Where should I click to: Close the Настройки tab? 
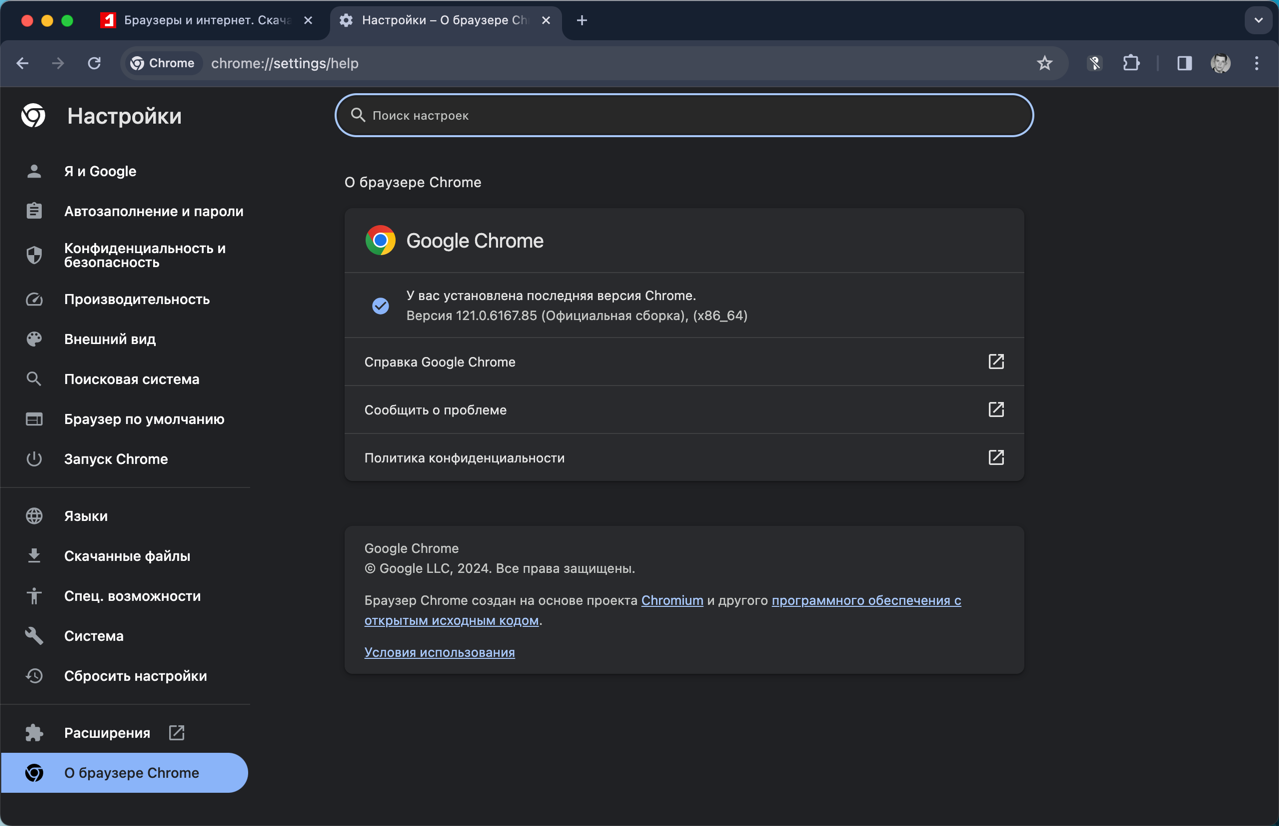pyautogui.click(x=546, y=20)
